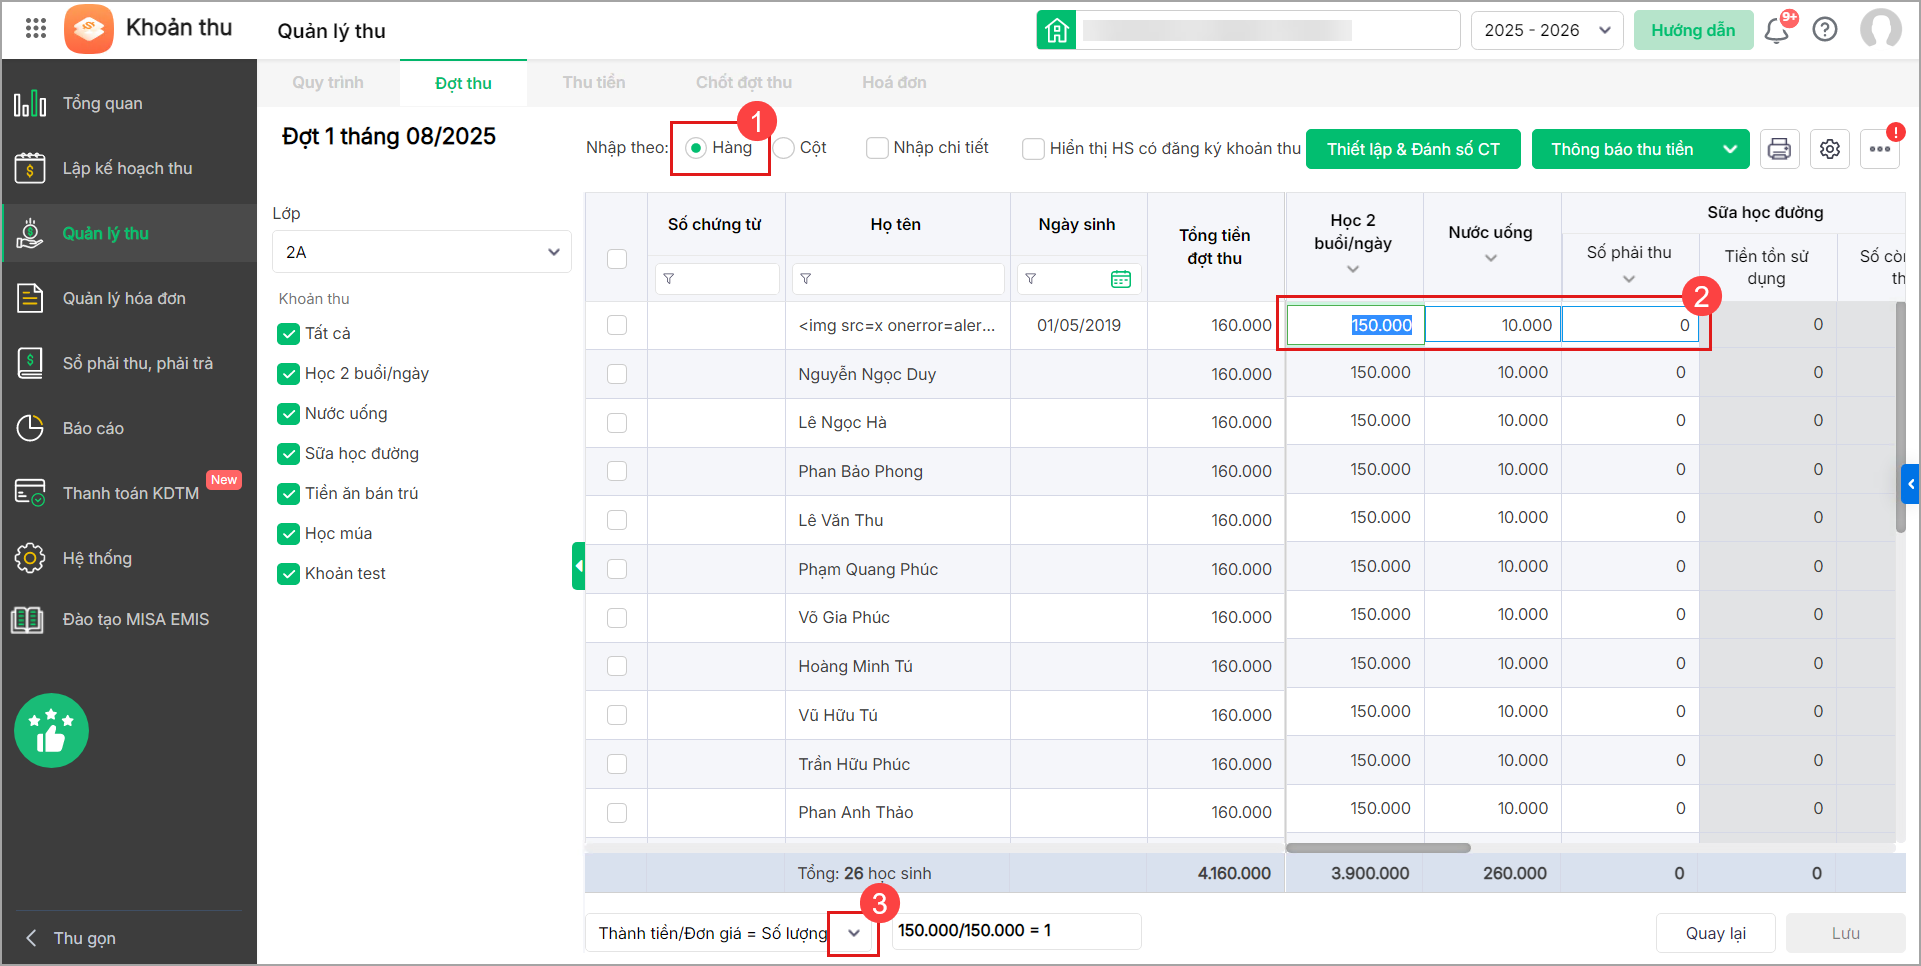Select the Hàng radio option
Image resolution: width=1921 pixels, height=966 pixels.
point(696,148)
